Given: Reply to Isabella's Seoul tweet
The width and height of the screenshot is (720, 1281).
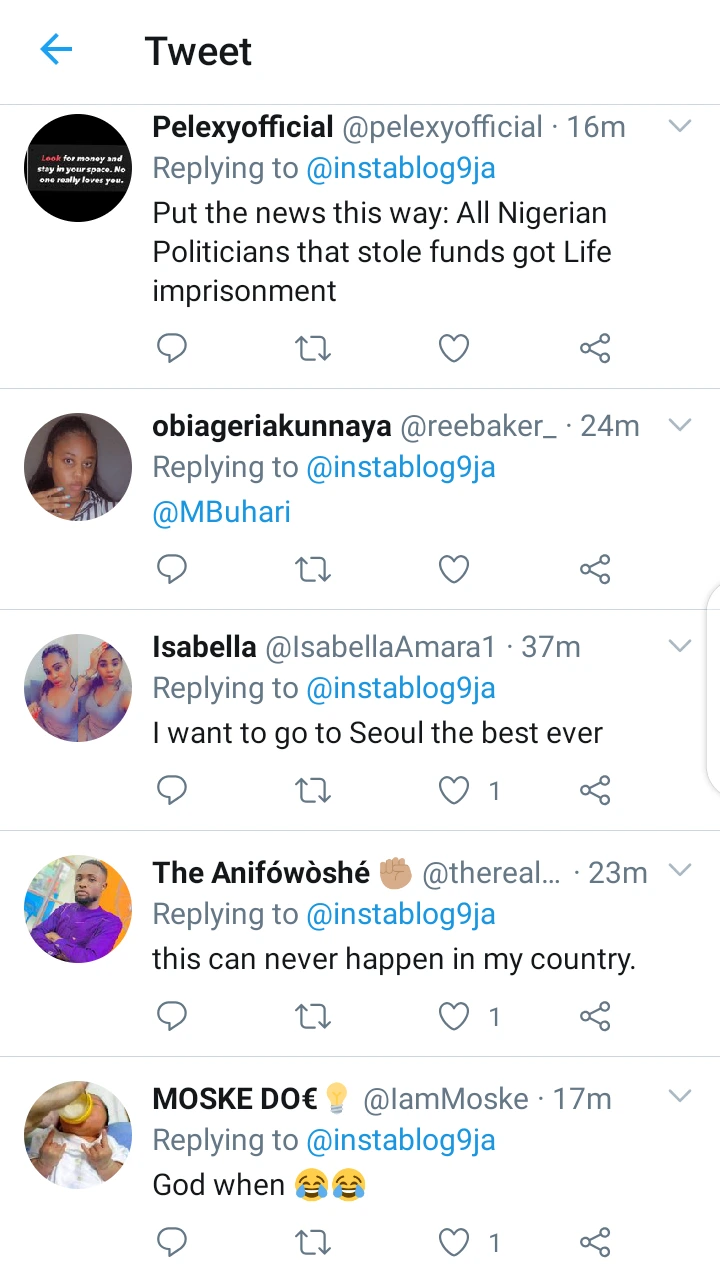Looking at the screenshot, I should (x=172, y=790).
